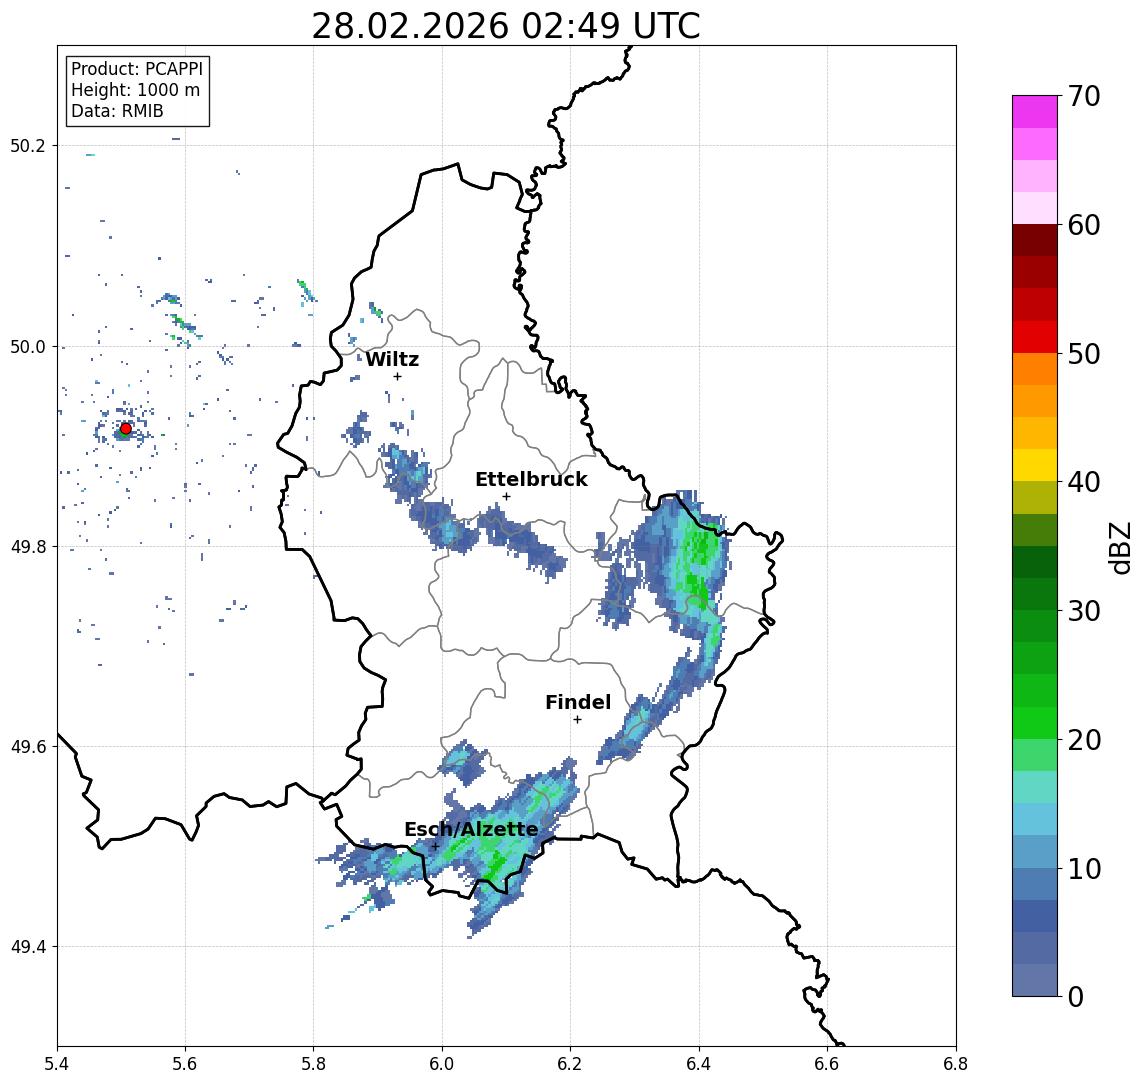Click the 6.2 longitude axis label

pos(570,1064)
